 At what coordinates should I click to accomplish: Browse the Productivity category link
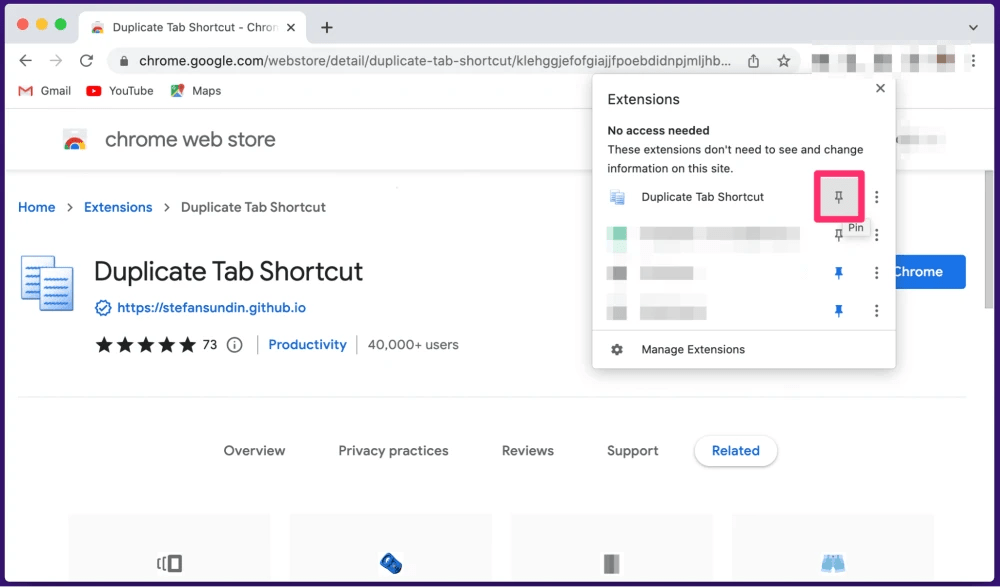pos(307,344)
